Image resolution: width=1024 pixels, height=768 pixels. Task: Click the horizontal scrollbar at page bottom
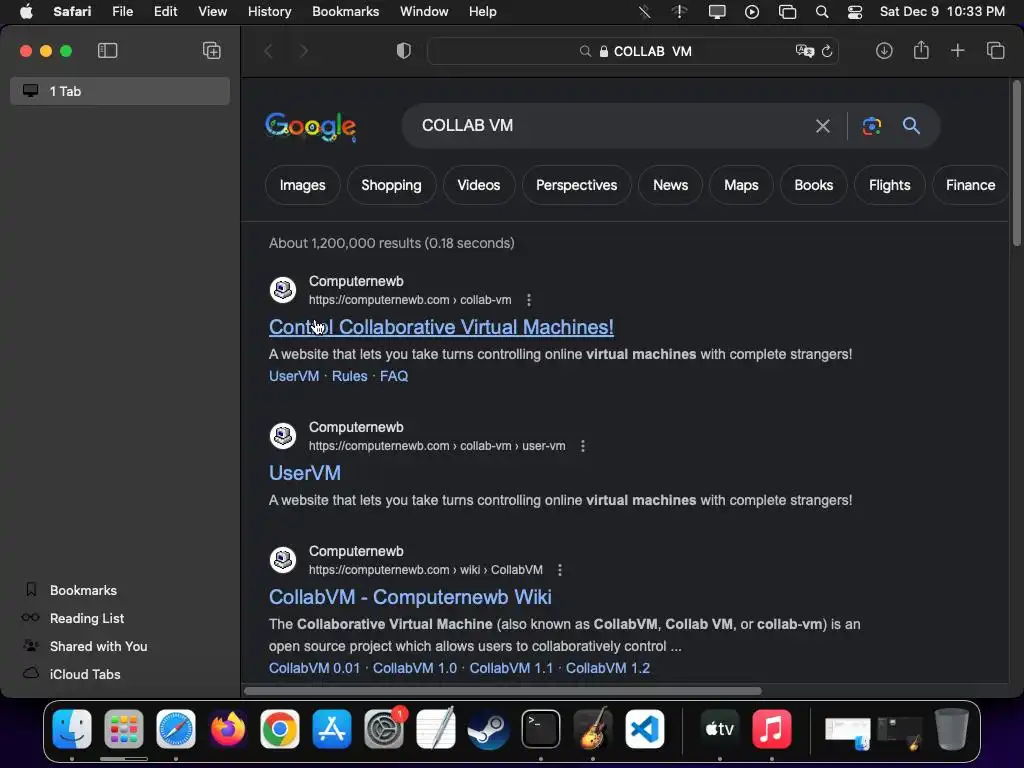coord(503,691)
